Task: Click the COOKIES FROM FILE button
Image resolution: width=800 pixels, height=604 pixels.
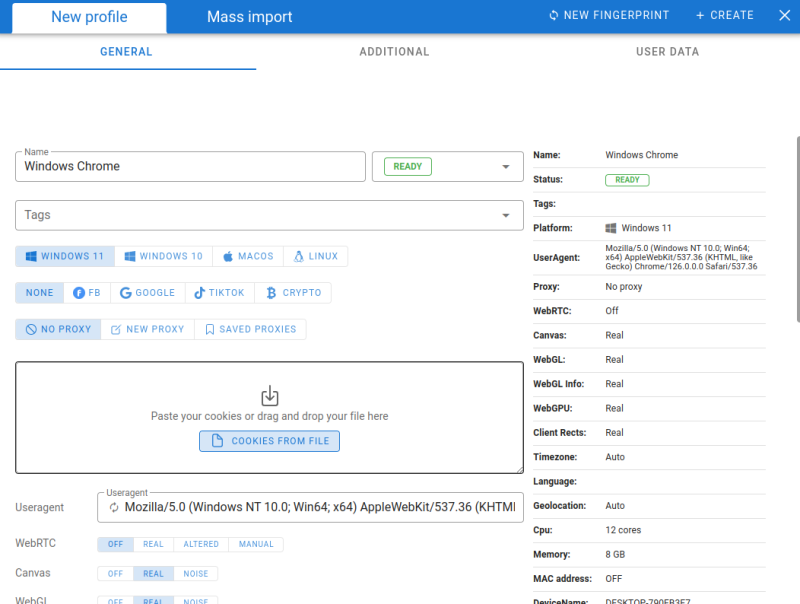Action: point(269,440)
